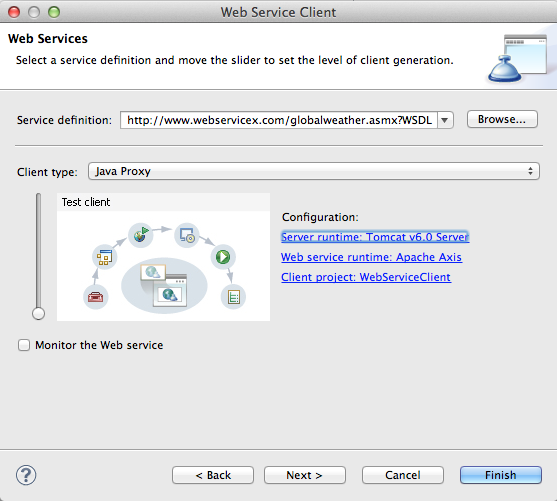Open the help question mark icon
The width and height of the screenshot is (557, 501).
tap(26, 475)
